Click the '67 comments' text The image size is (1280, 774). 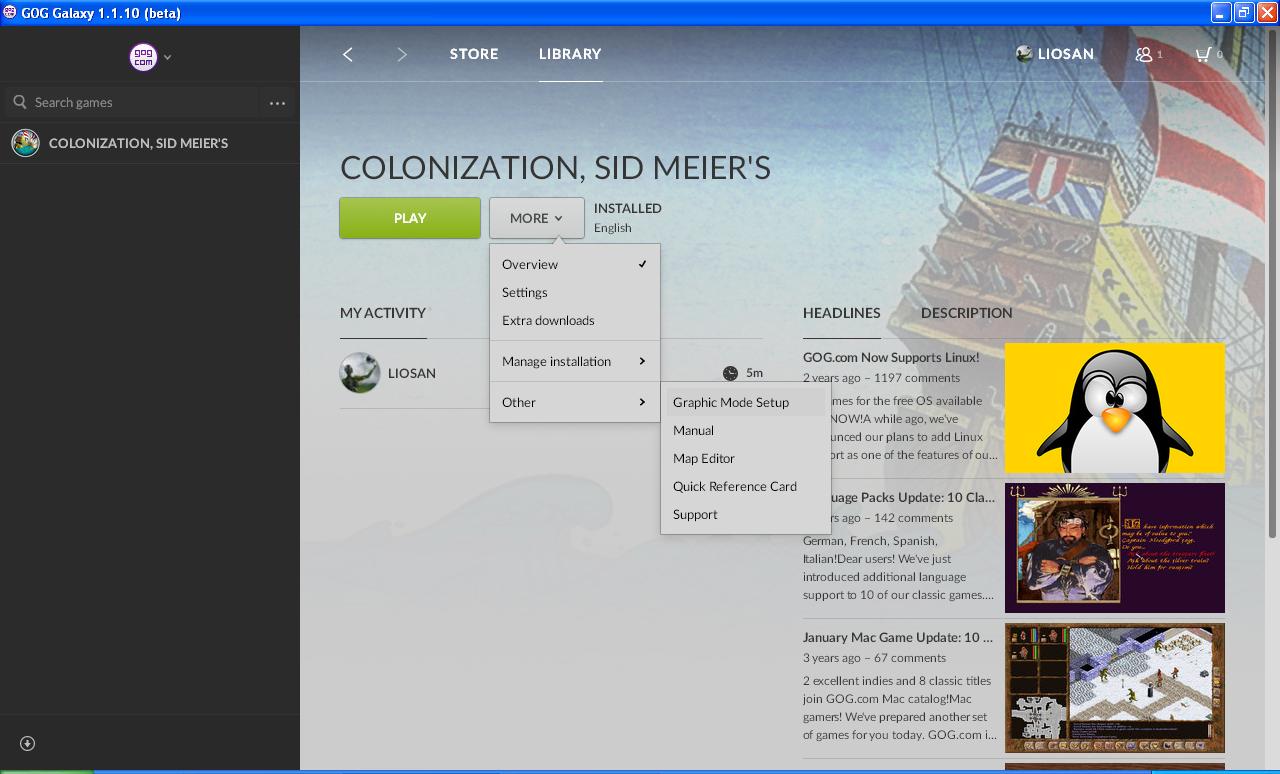[x=910, y=658]
